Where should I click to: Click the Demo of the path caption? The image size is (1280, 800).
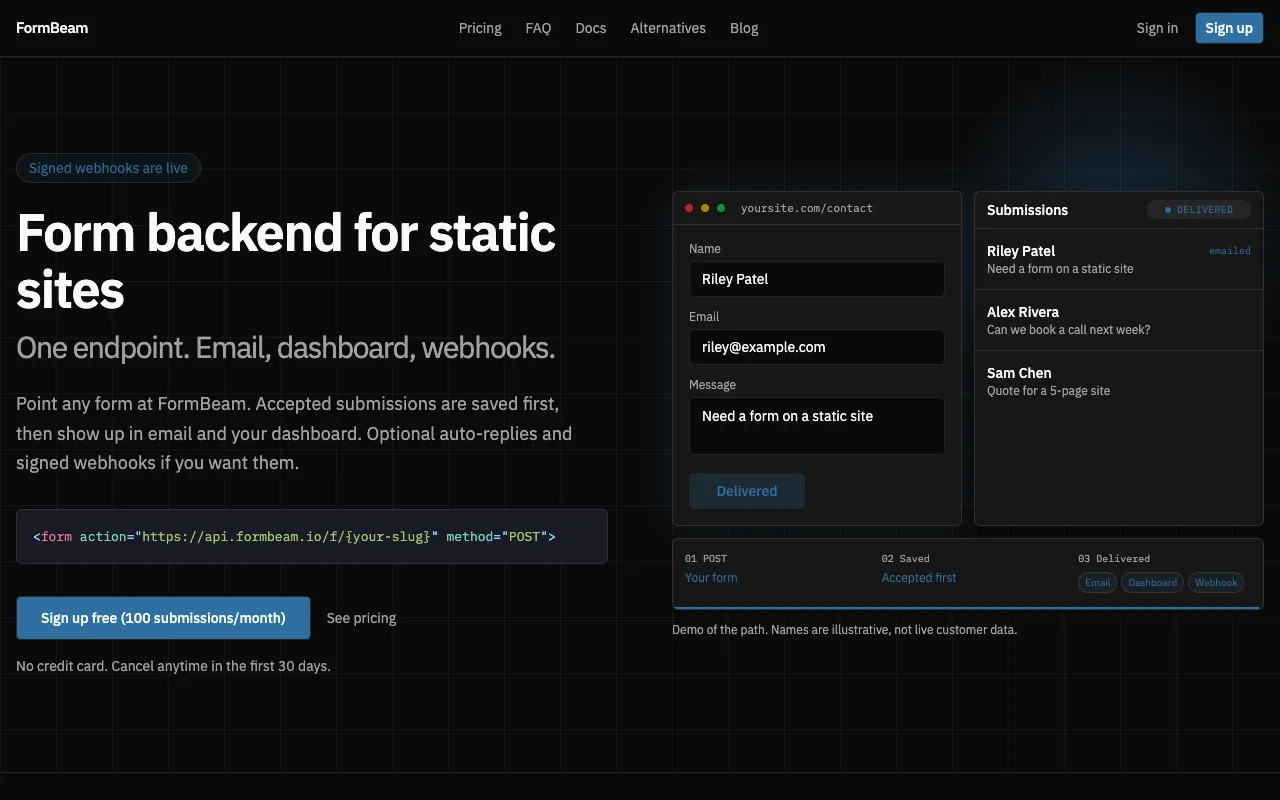coord(844,630)
